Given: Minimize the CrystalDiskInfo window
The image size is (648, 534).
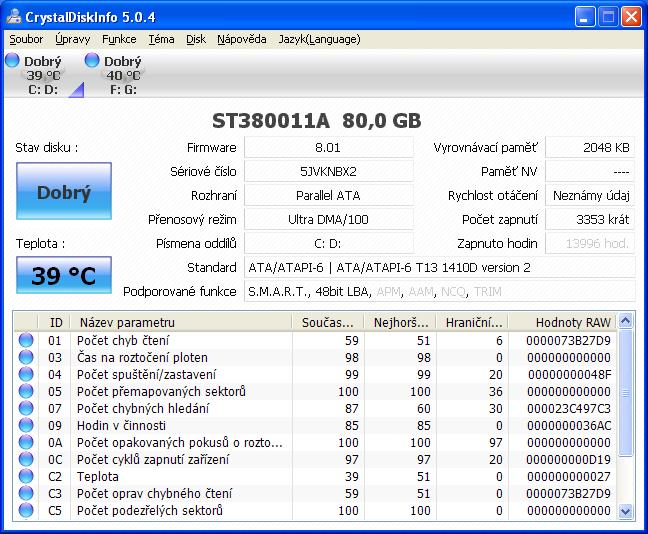Looking at the screenshot, I should coord(584,17).
